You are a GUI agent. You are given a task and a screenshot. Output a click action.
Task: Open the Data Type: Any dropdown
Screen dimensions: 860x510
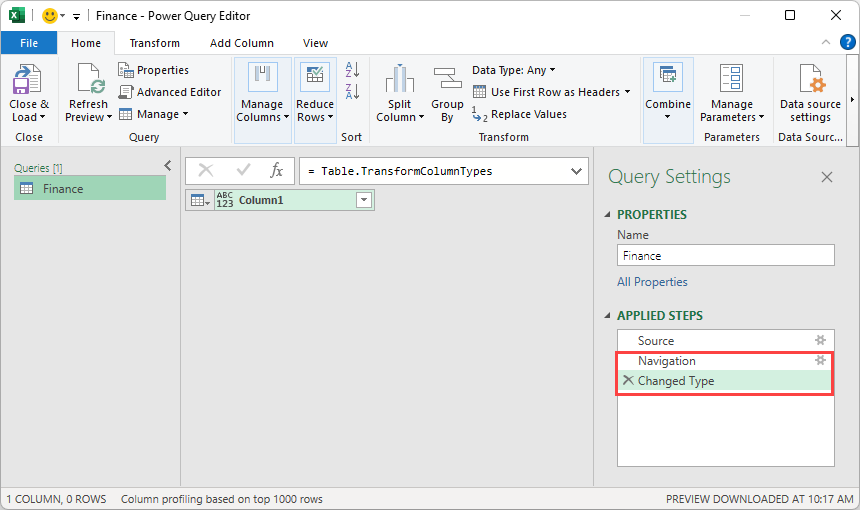click(513, 70)
